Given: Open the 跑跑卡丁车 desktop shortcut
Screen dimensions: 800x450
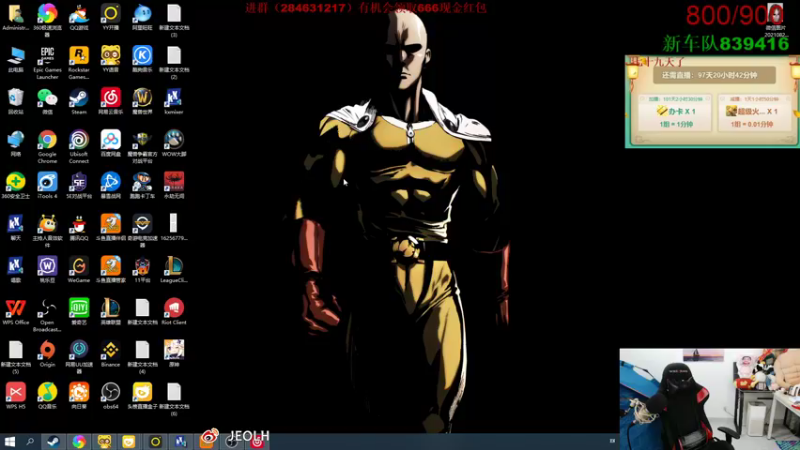Looking at the screenshot, I should tap(142, 185).
